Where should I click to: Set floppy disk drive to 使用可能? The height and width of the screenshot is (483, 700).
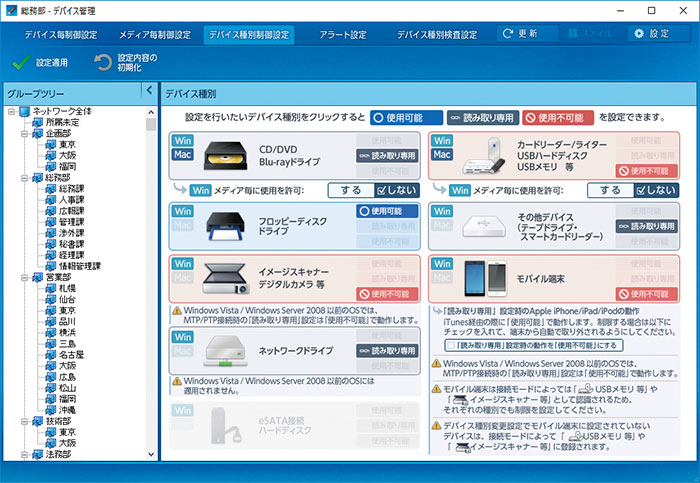pos(385,211)
